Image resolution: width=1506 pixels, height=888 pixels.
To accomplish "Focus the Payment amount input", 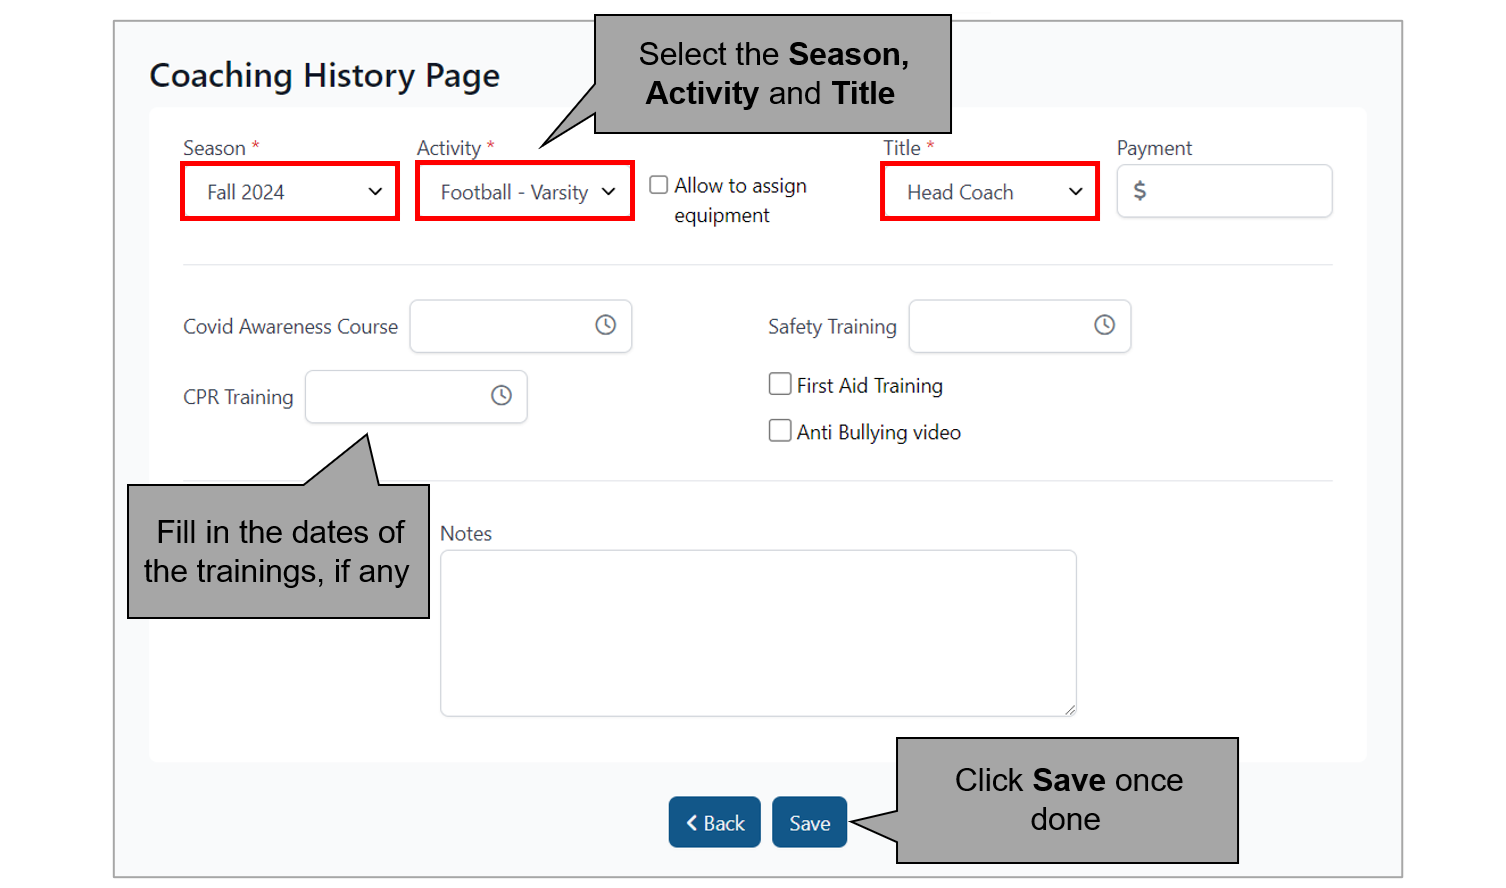I will point(1235,191).
